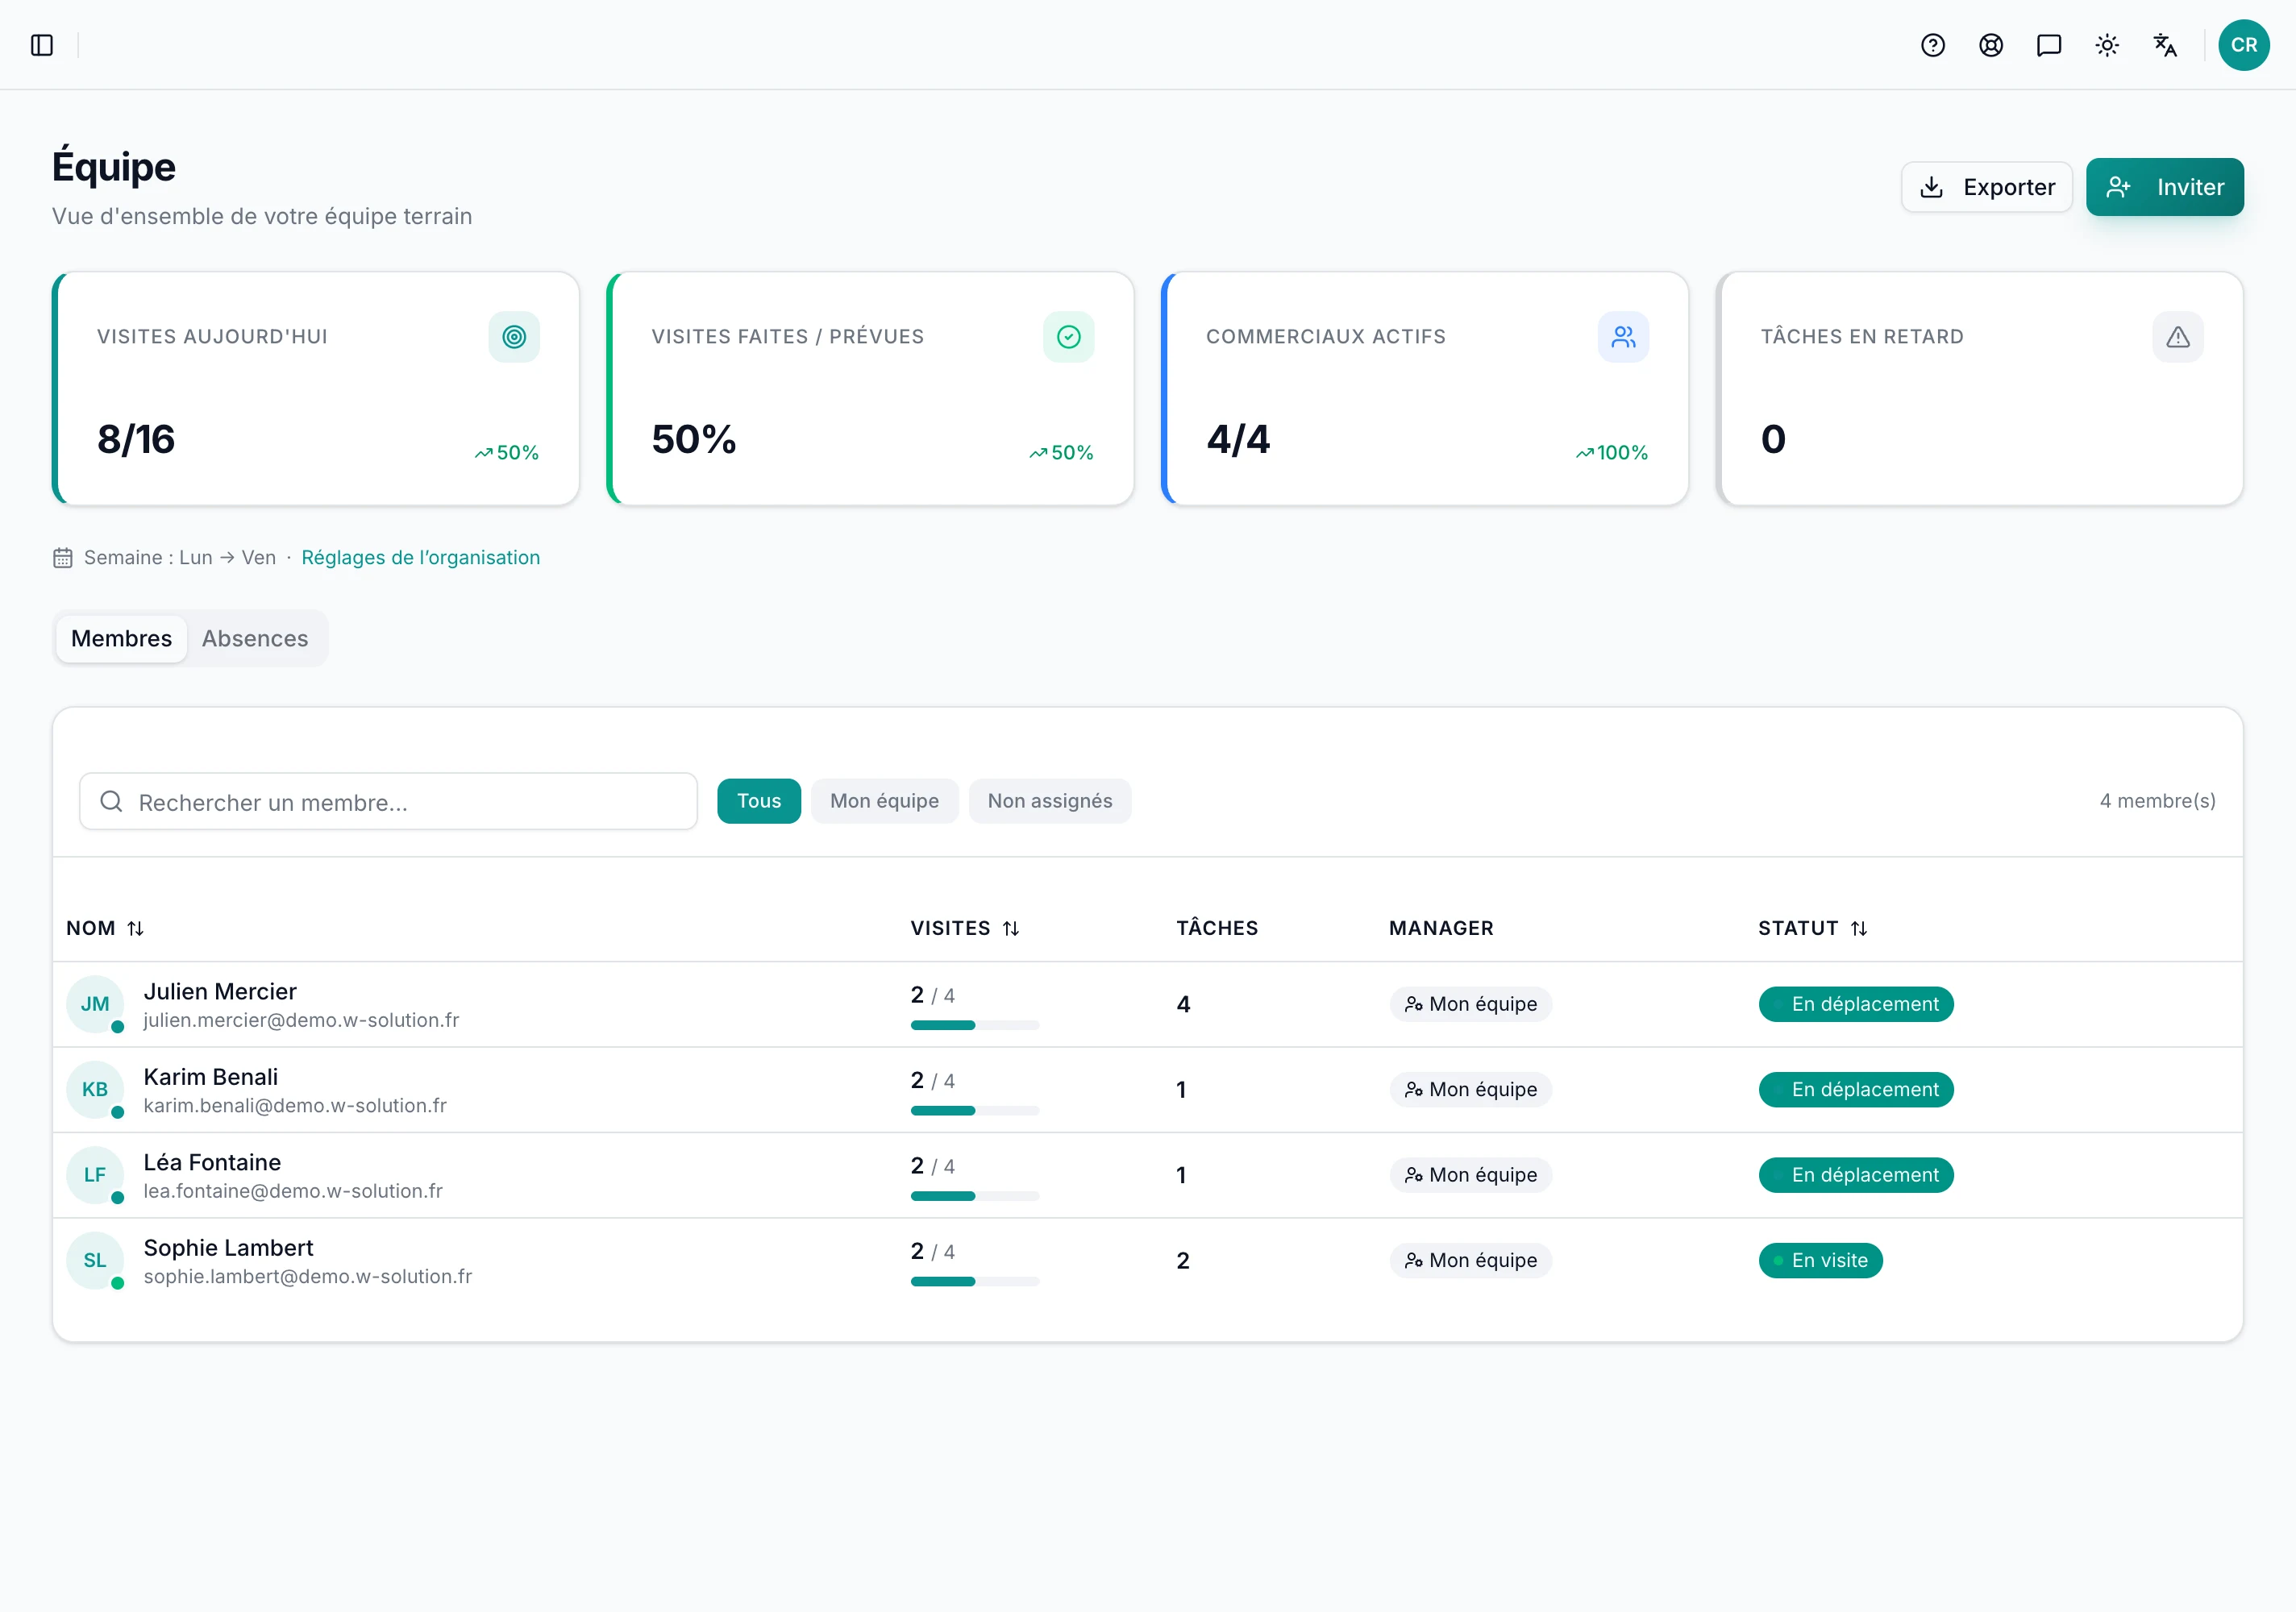This screenshot has width=2296, height=1612.
Task: Toggle the light theme sun icon
Action: click(x=2107, y=45)
